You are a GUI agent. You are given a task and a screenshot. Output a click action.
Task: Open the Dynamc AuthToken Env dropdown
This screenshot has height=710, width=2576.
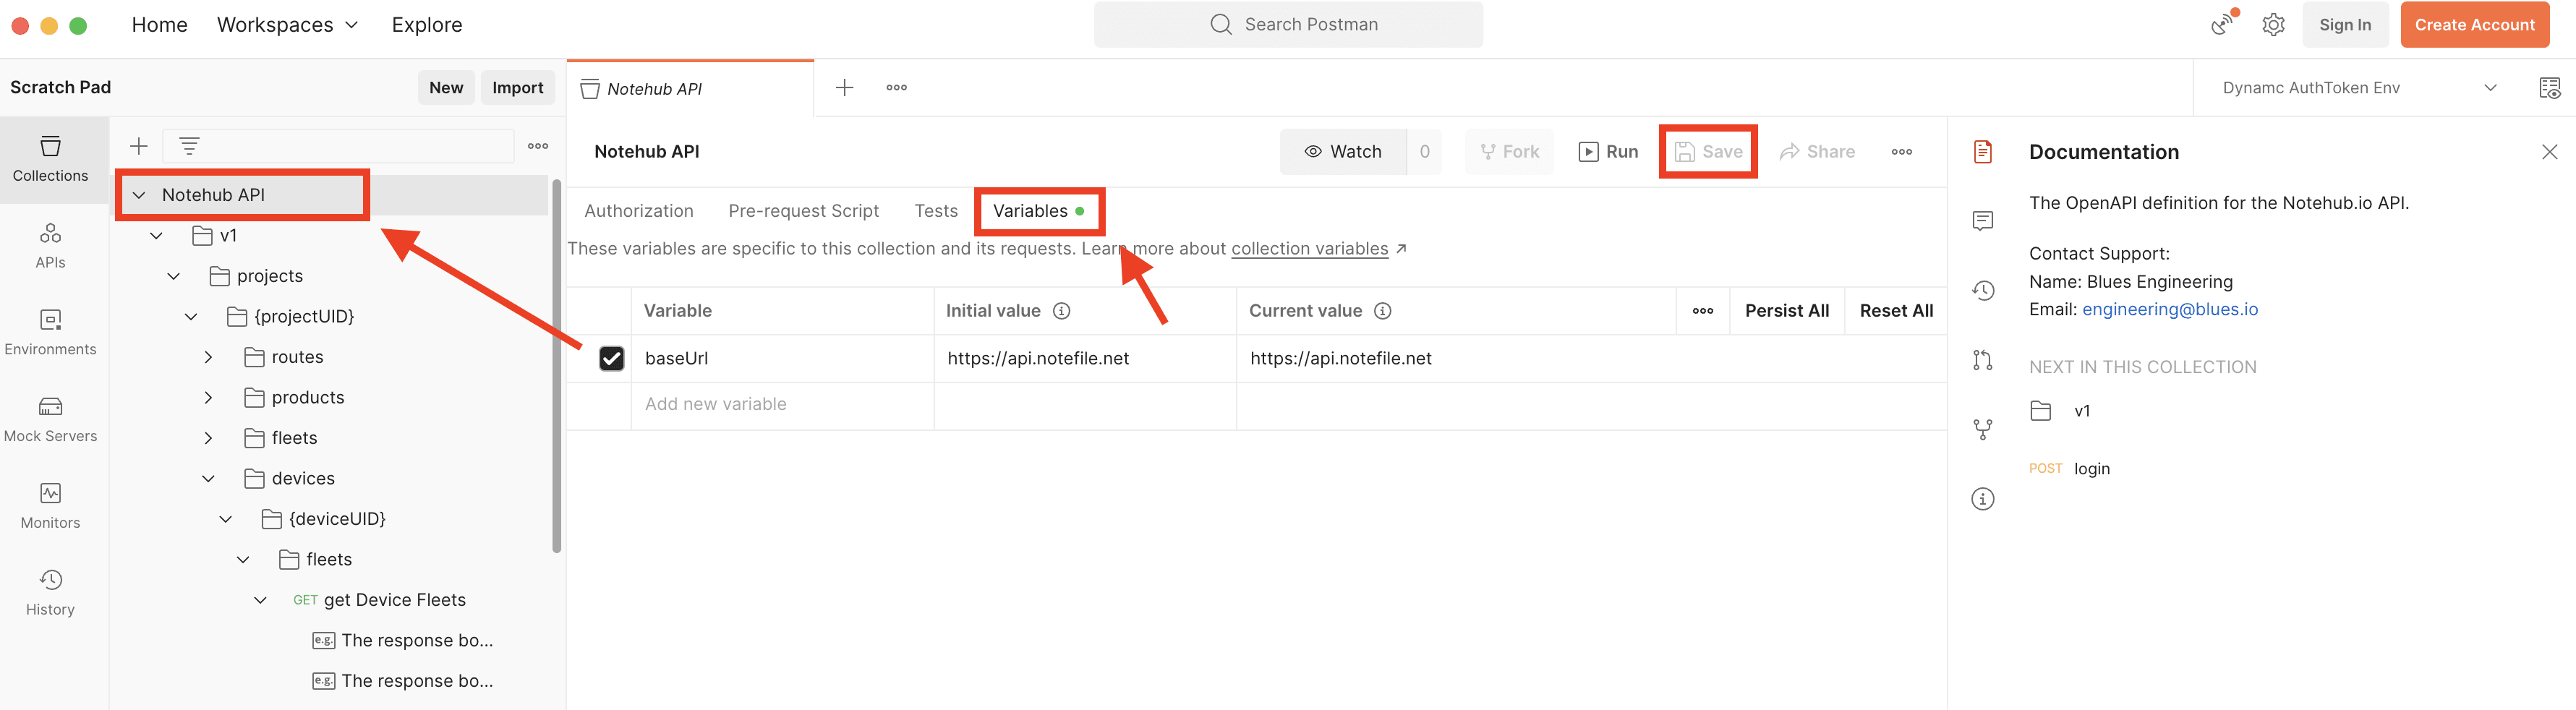point(2358,88)
